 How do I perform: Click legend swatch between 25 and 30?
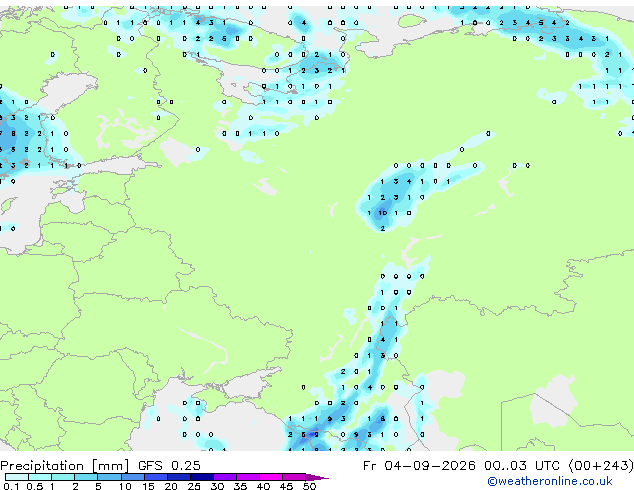pos(201,477)
